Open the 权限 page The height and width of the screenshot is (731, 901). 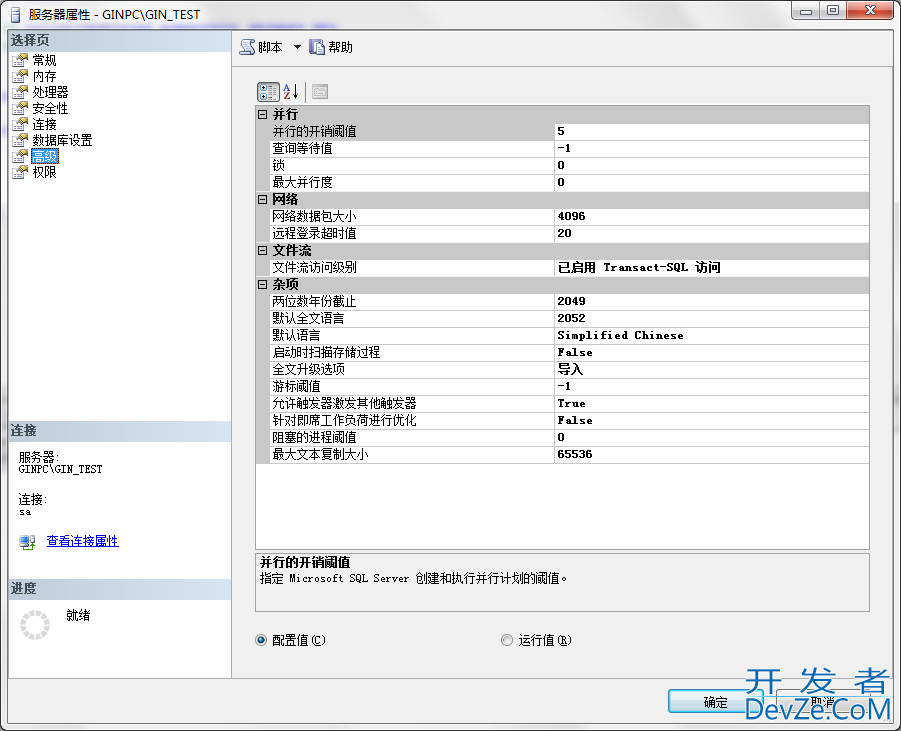click(44, 172)
